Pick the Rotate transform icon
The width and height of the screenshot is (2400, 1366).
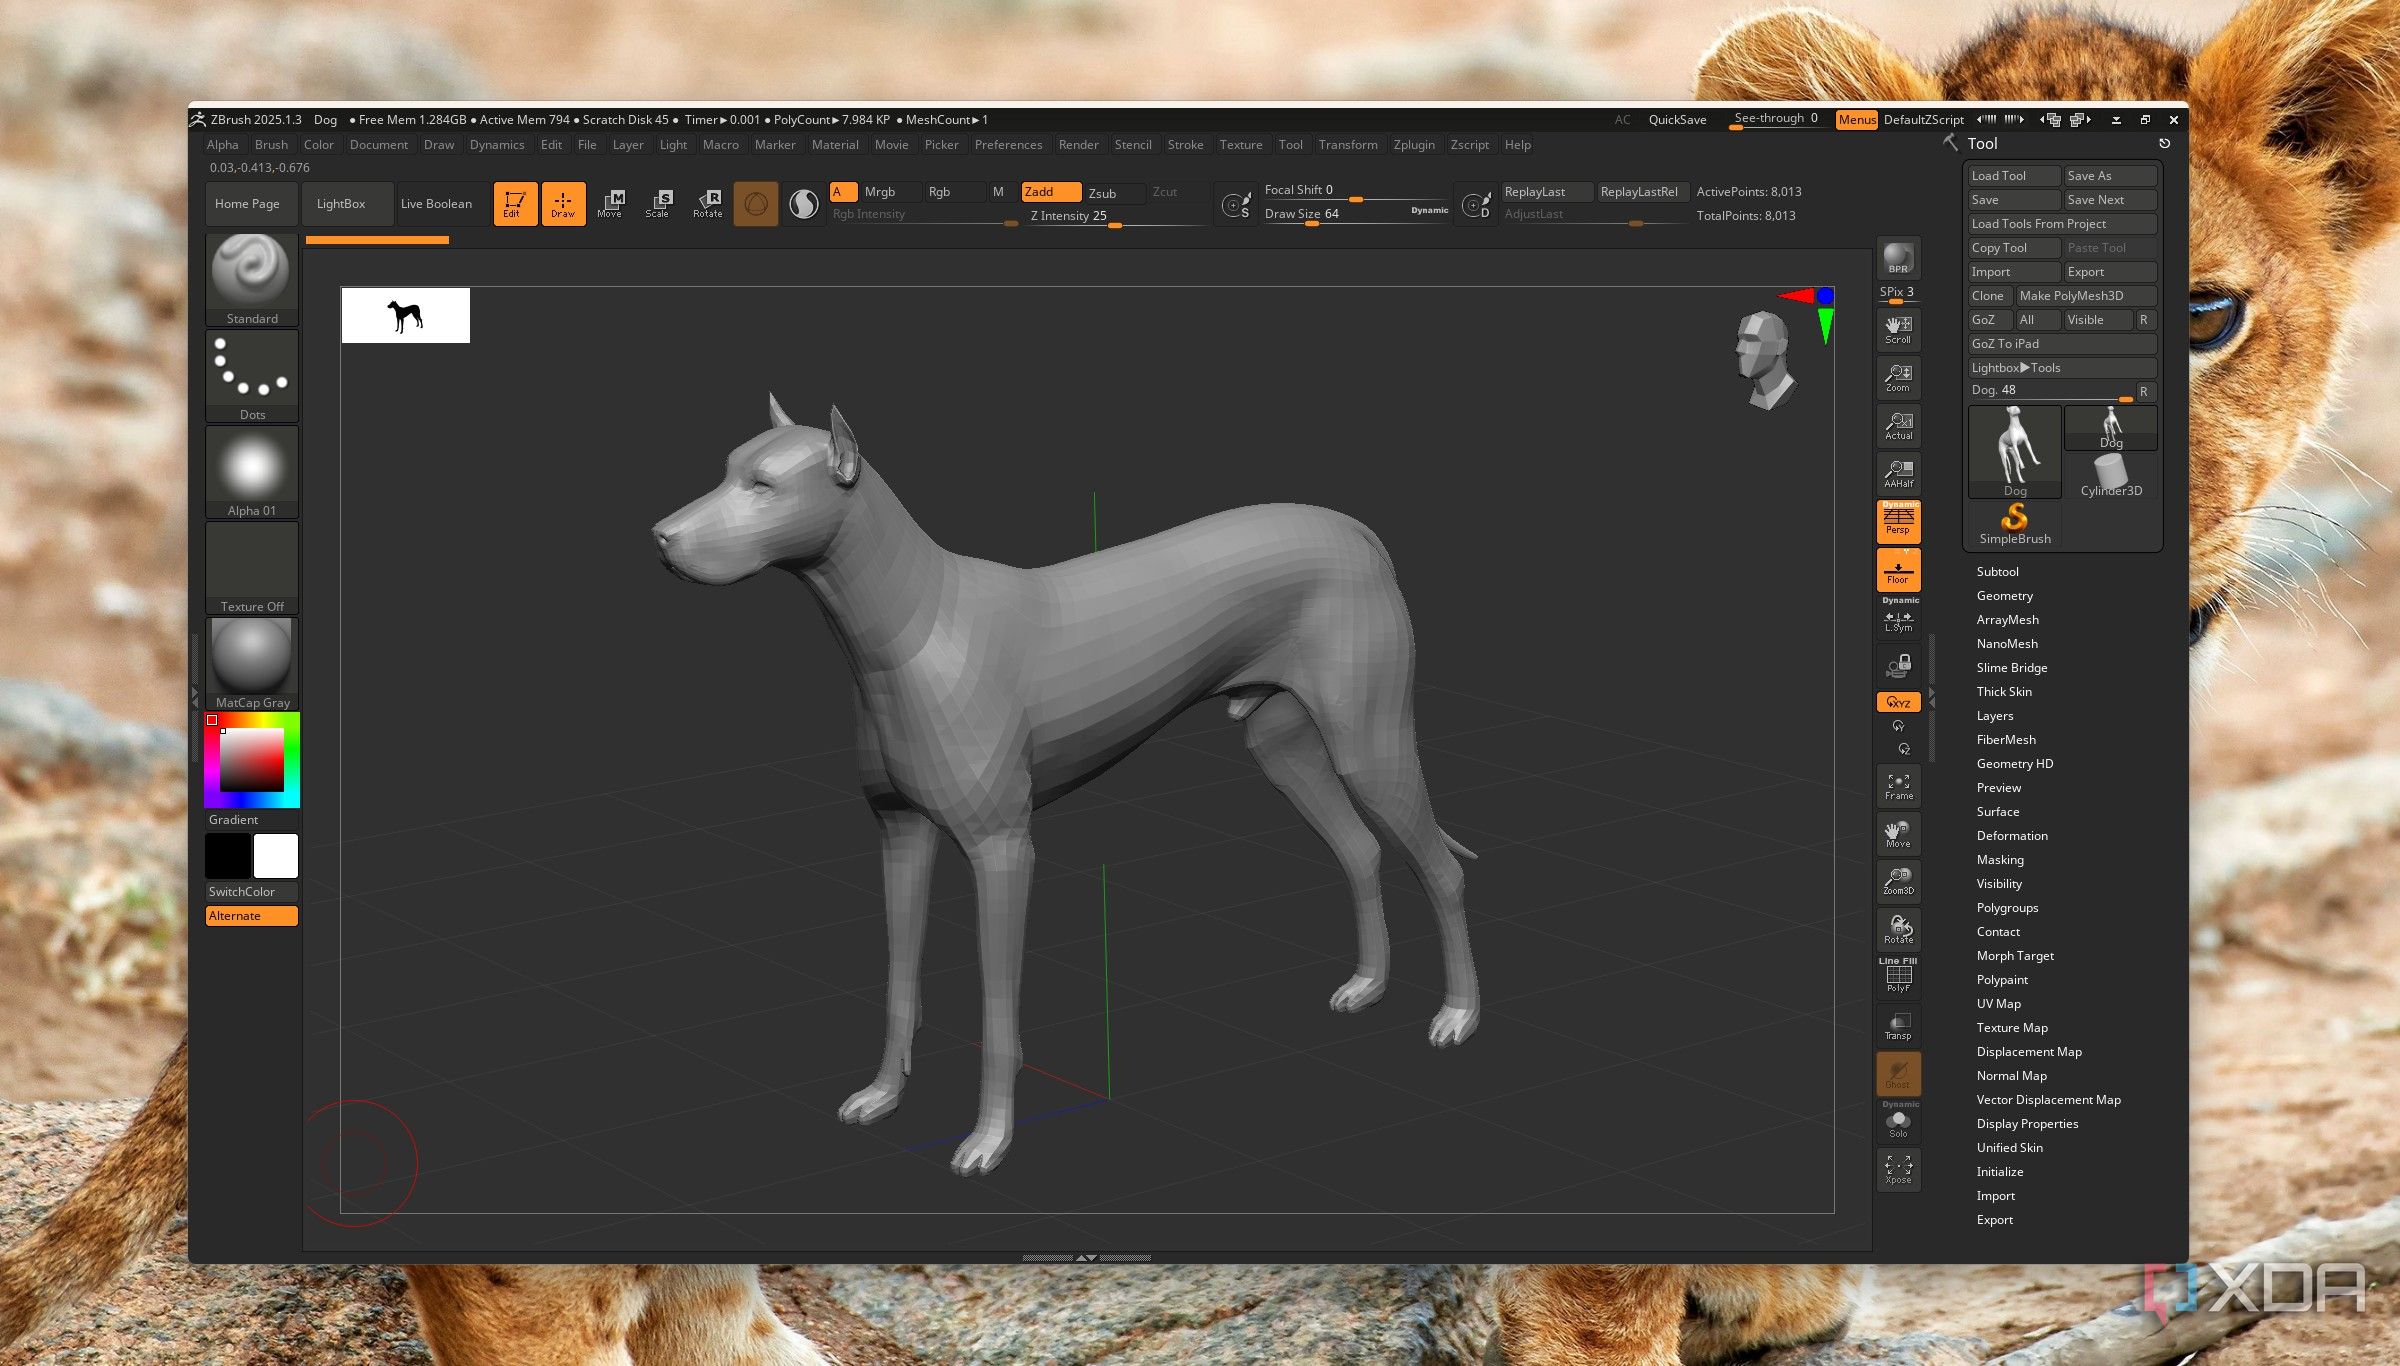click(x=707, y=203)
